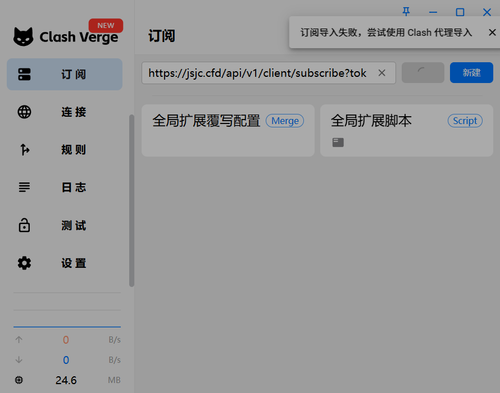Open the 连接 (Connections) sidebar page
Viewport: 500px width, 393px height.
coord(65,112)
